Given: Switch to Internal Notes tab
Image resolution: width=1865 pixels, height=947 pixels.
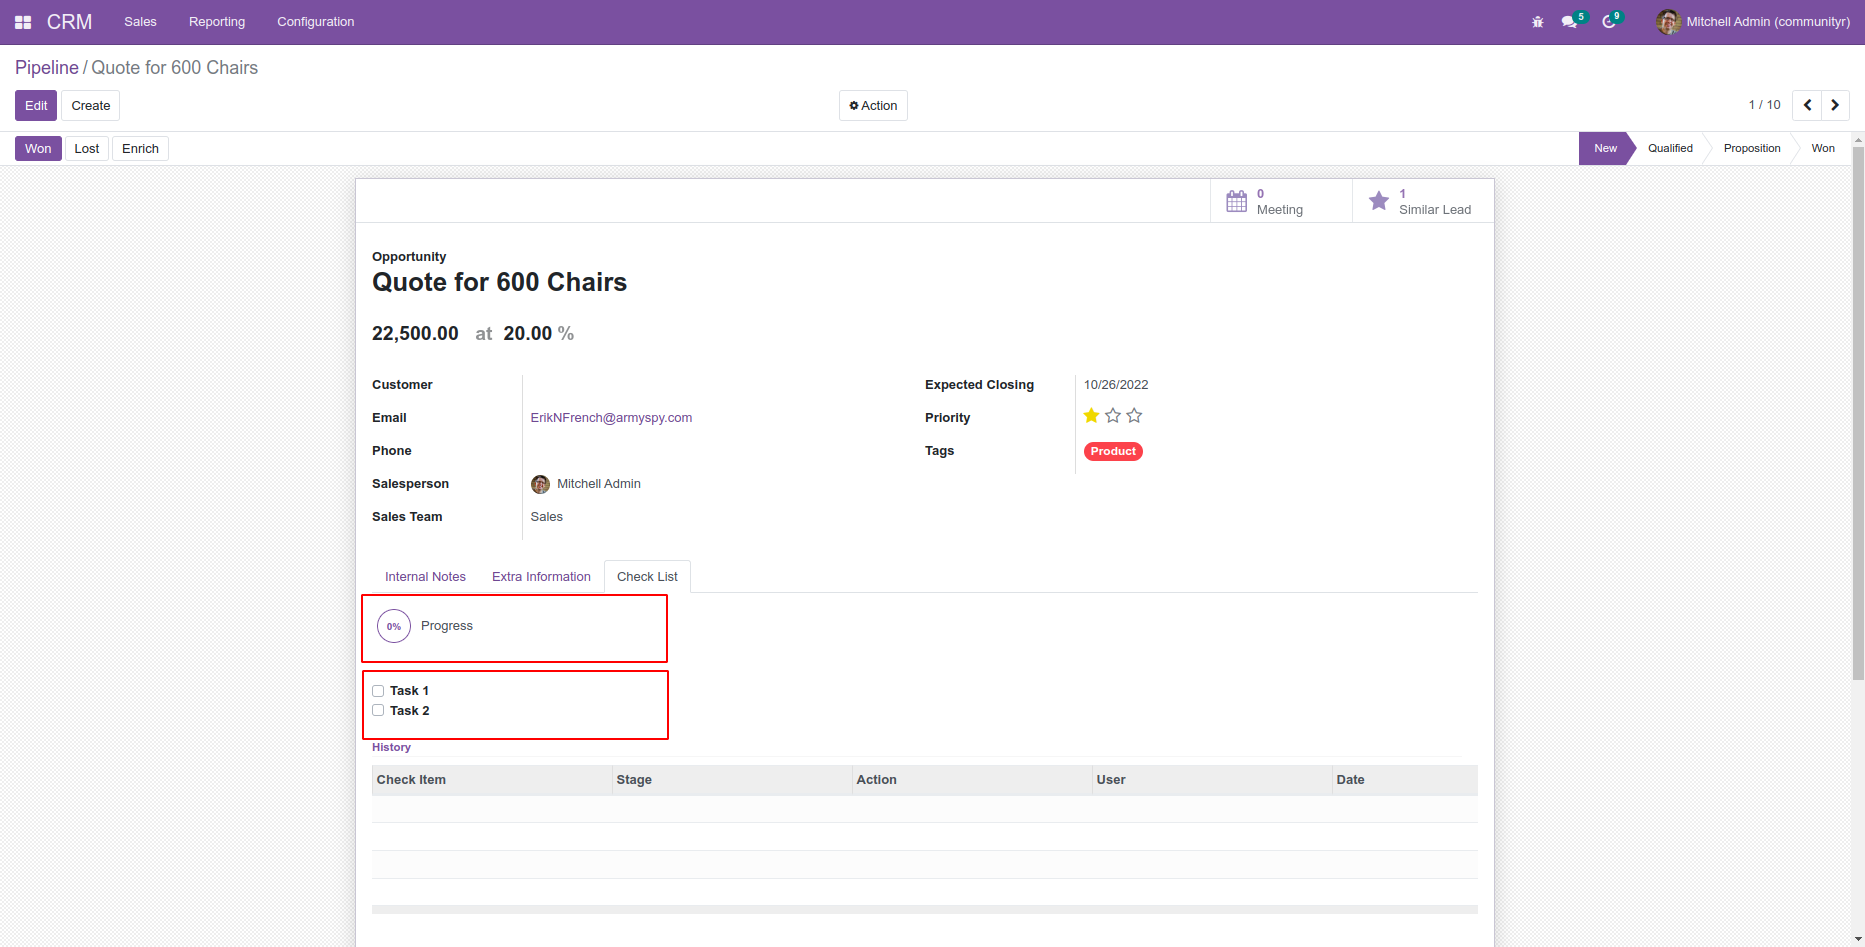Looking at the screenshot, I should 425,577.
